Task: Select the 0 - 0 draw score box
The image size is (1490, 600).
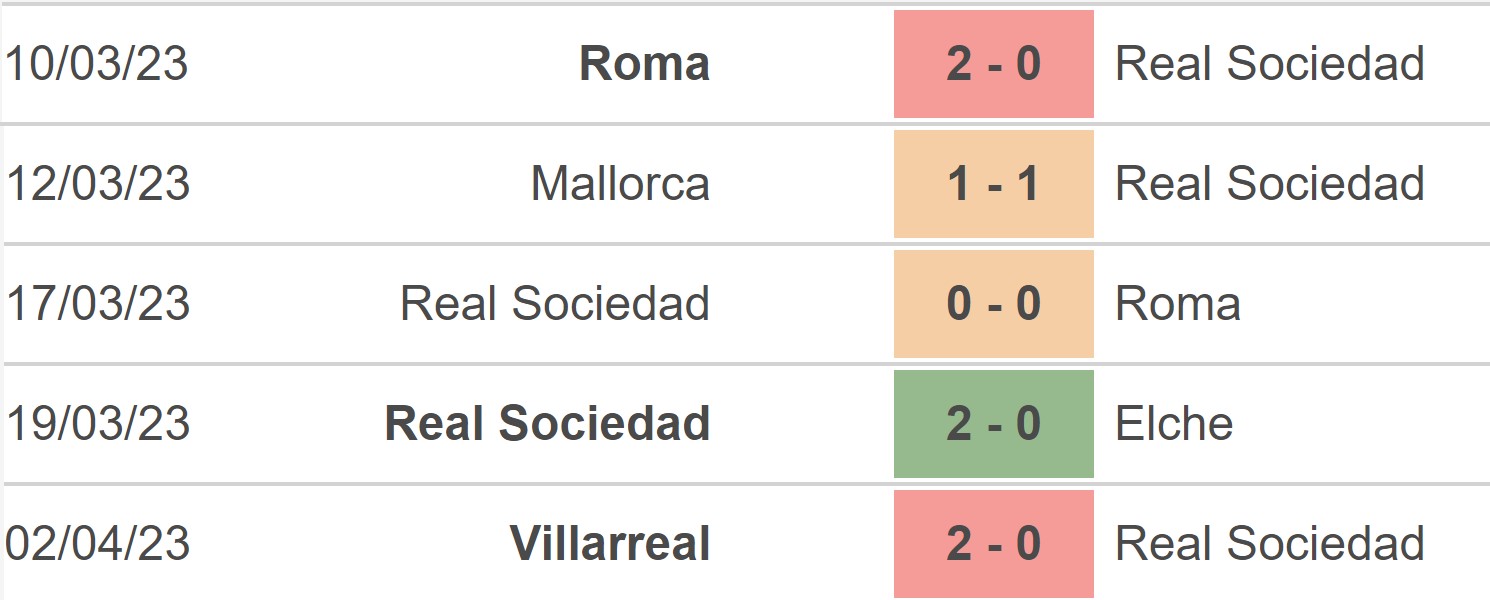Action: (993, 304)
